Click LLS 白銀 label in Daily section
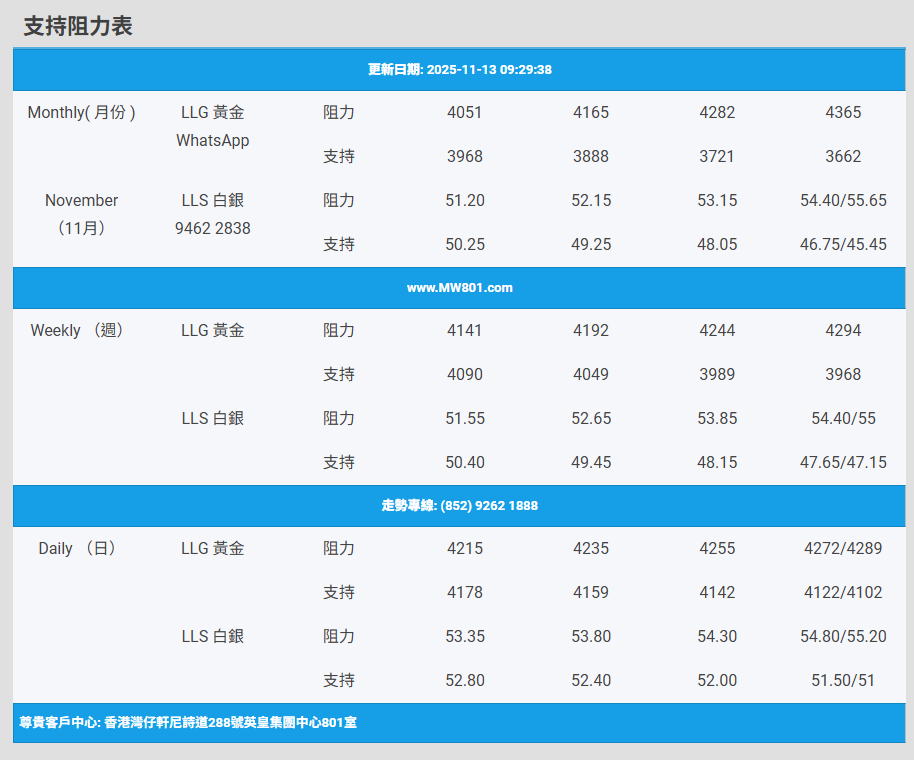Image resolution: width=914 pixels, height=760 pixels. click(x=213, y=637)
